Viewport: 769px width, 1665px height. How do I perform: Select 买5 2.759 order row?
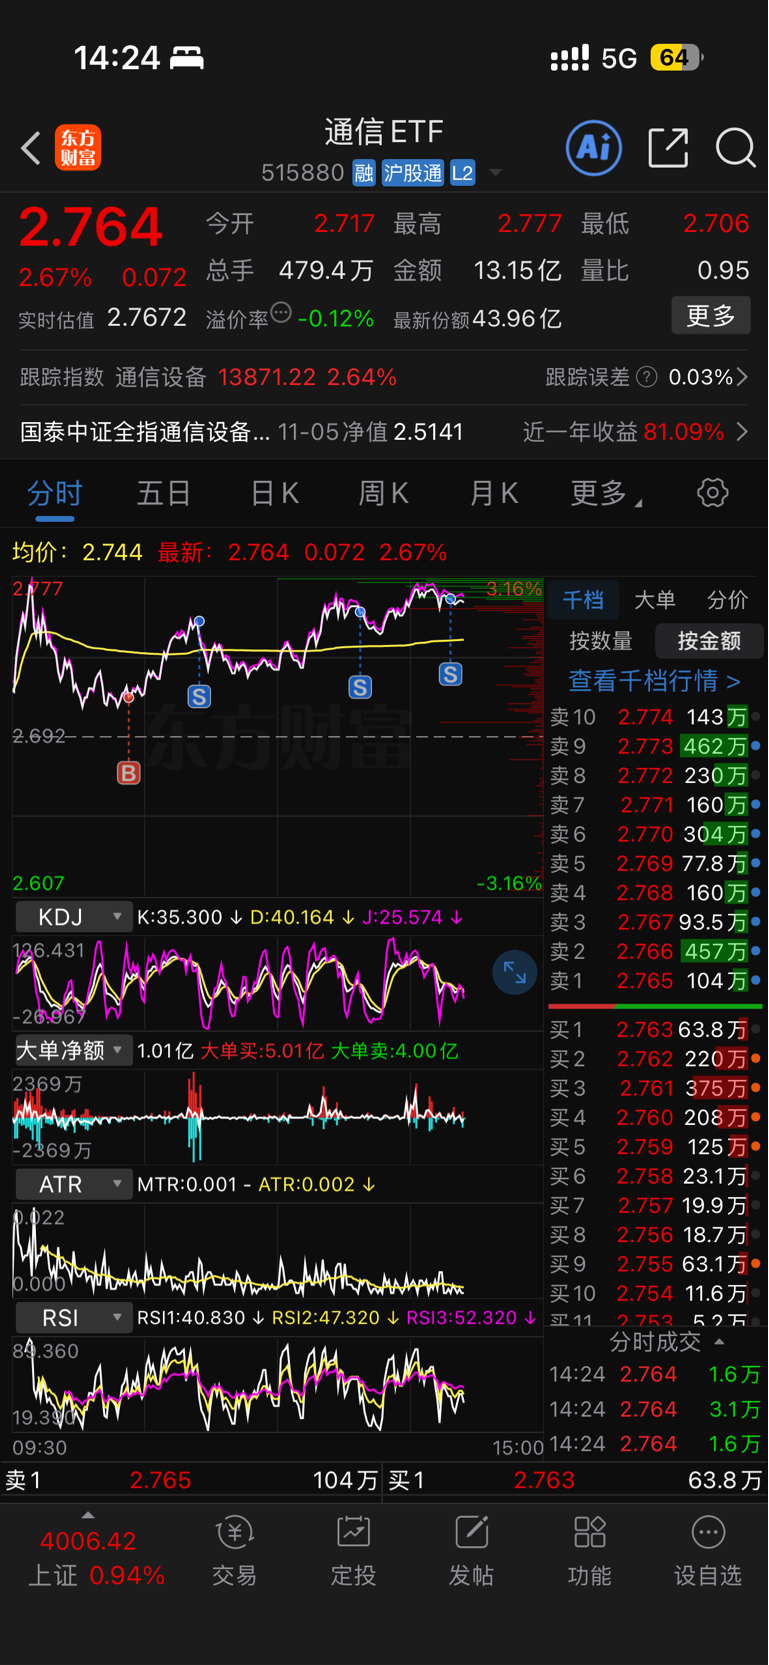click(x=656, y=1146)
